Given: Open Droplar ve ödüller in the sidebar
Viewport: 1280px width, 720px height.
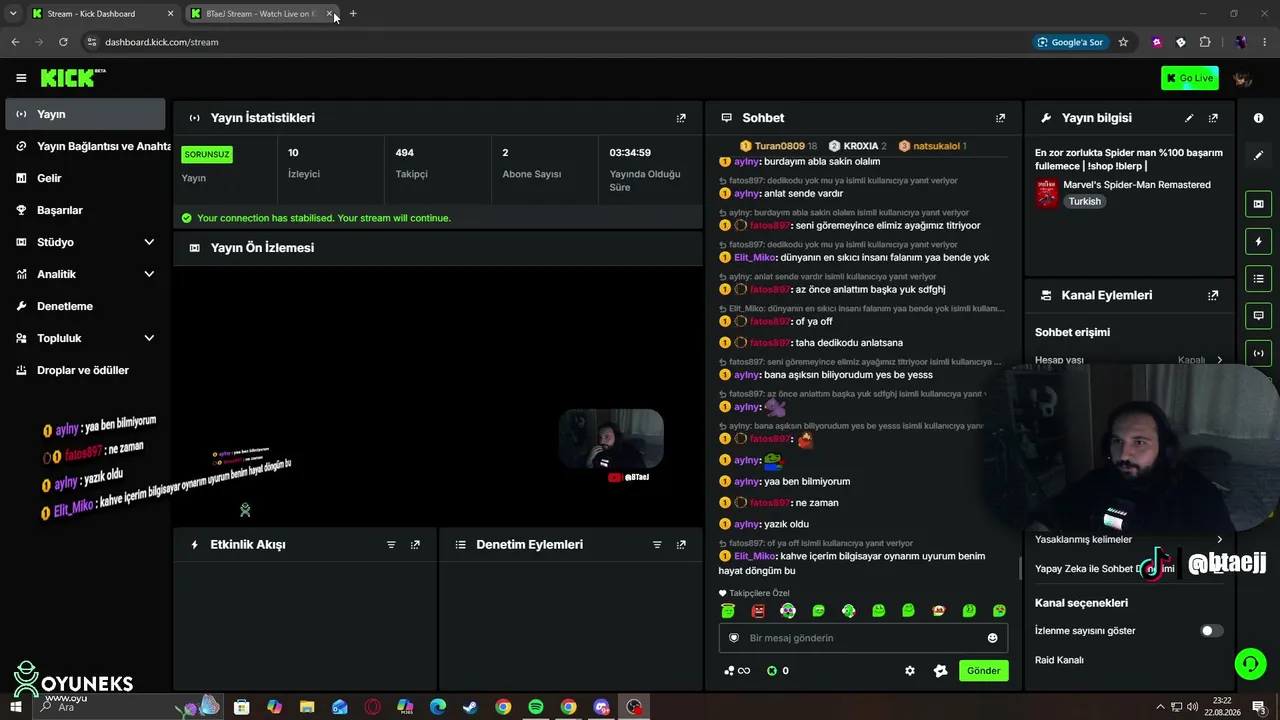Looking at the screenshot, I should point(85,370).
